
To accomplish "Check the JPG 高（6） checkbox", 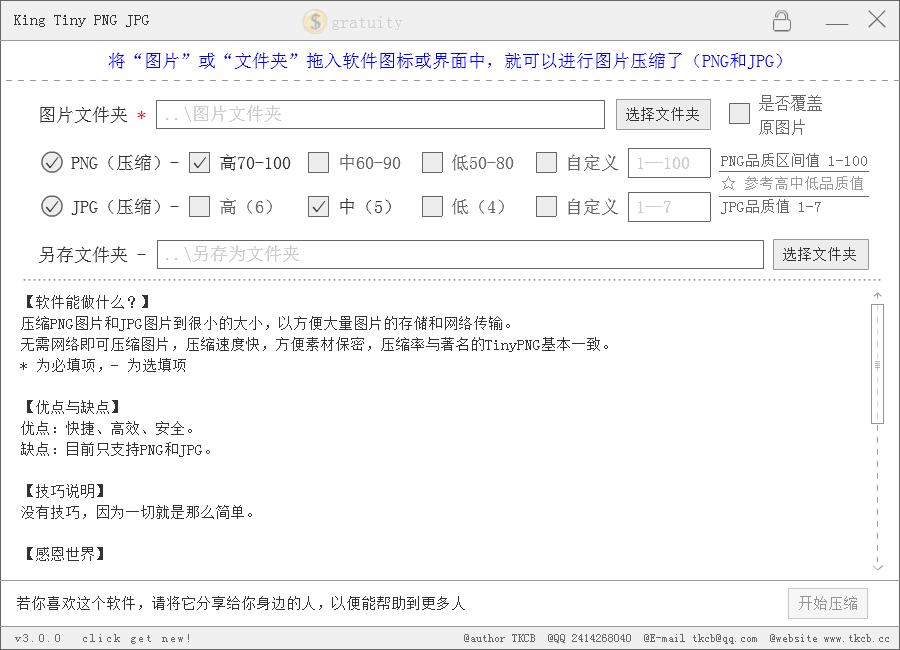I will coord(200,206).
